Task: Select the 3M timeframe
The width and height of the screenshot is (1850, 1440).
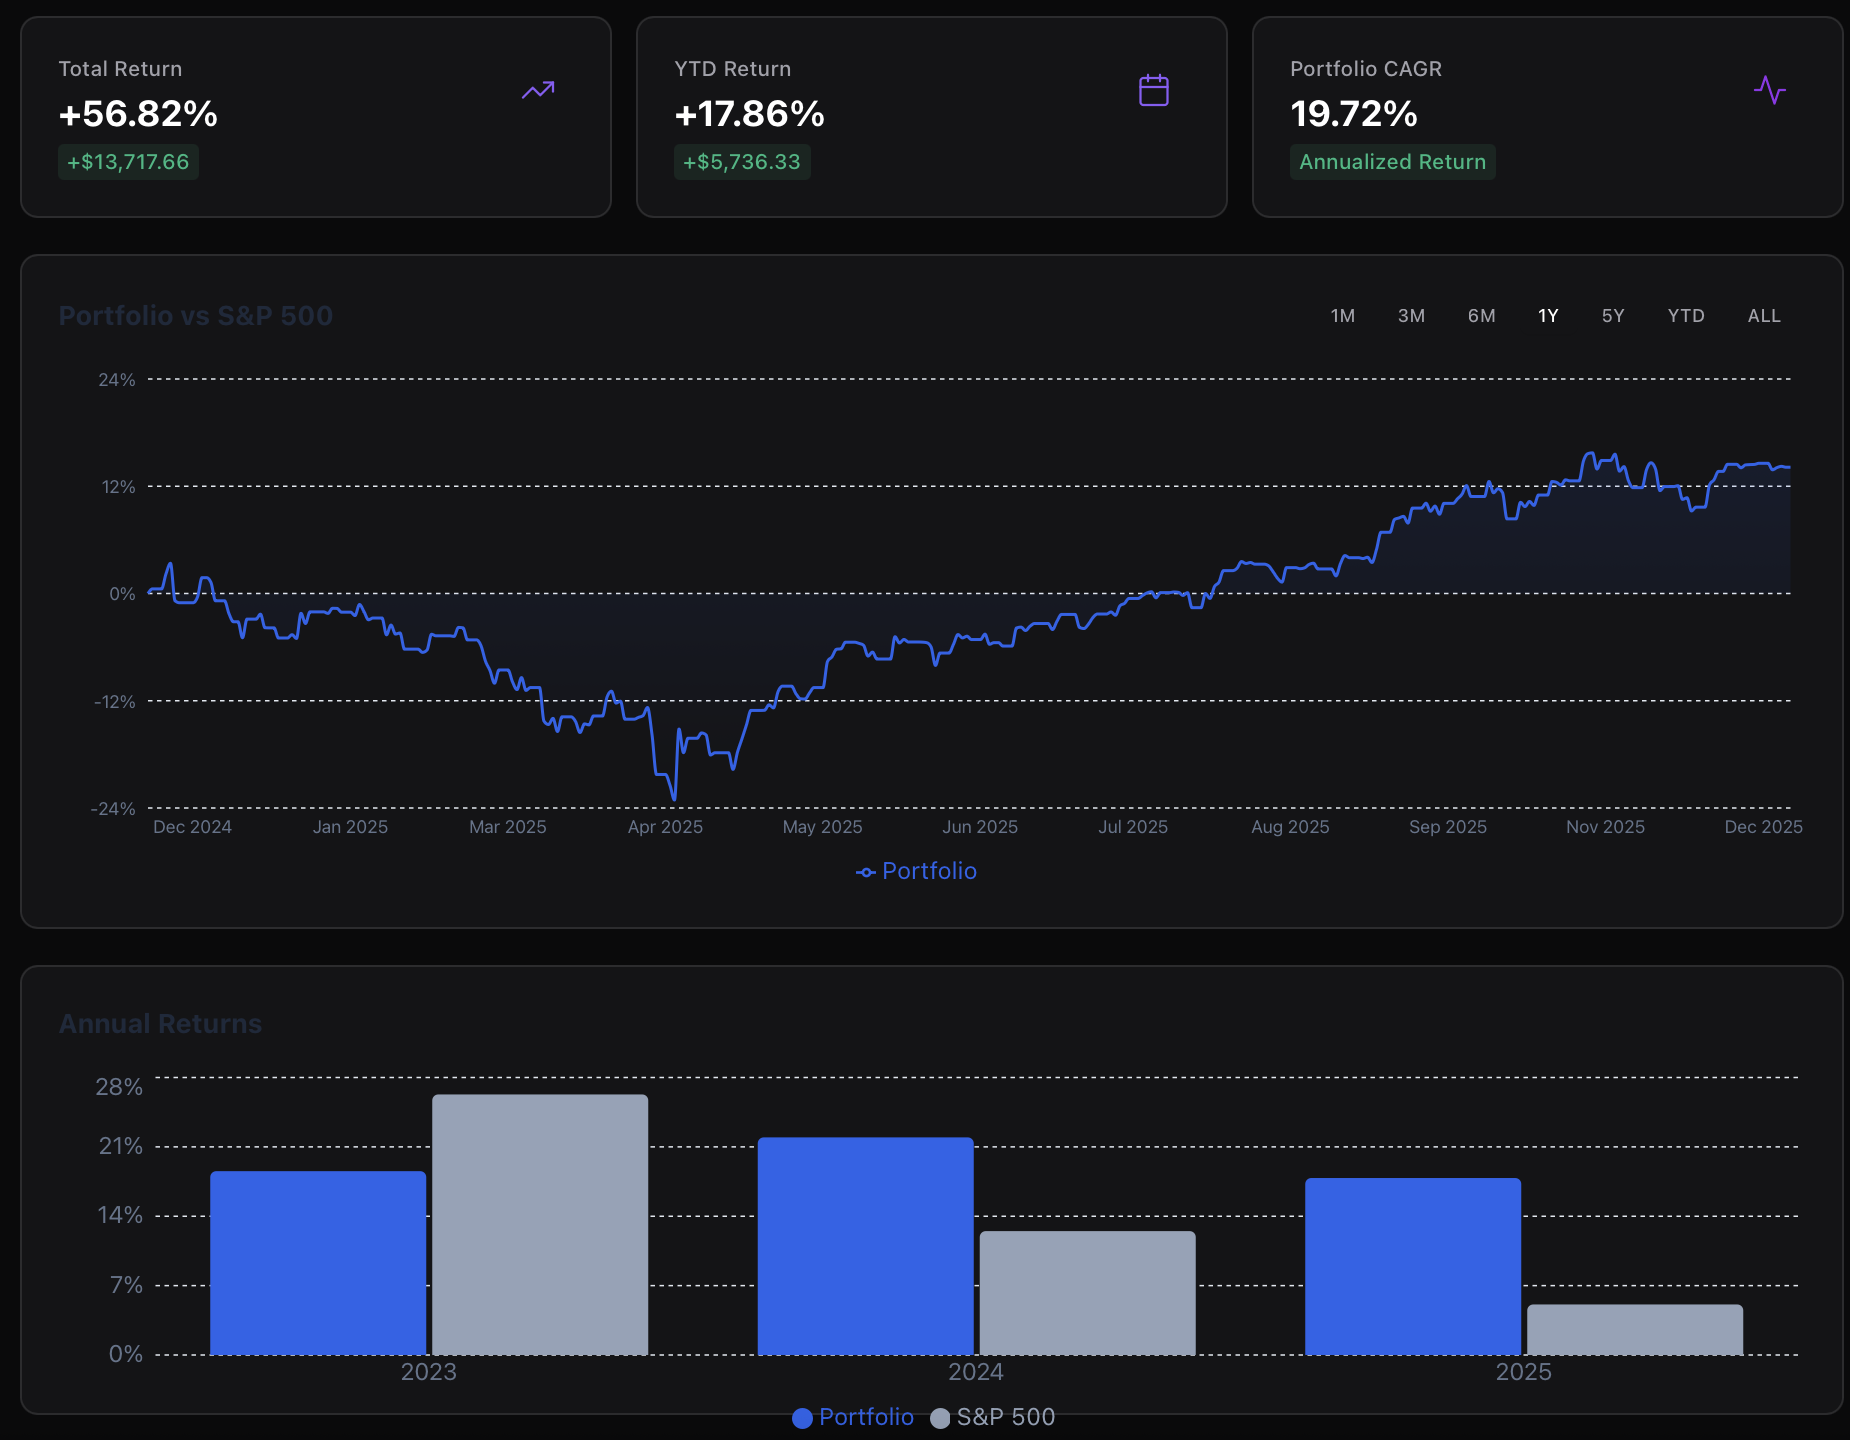Action: 1411,315
